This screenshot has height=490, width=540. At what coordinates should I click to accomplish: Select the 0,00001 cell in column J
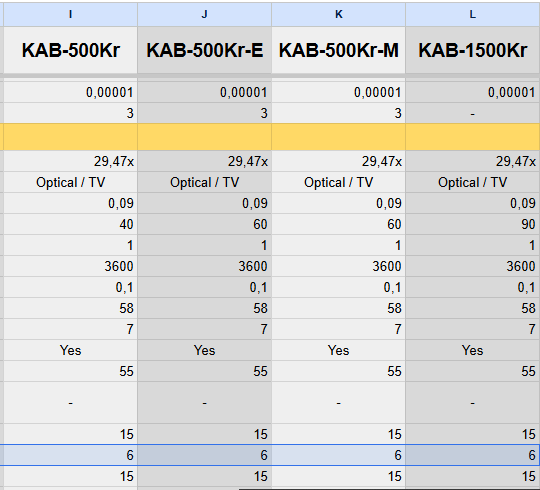205,92
